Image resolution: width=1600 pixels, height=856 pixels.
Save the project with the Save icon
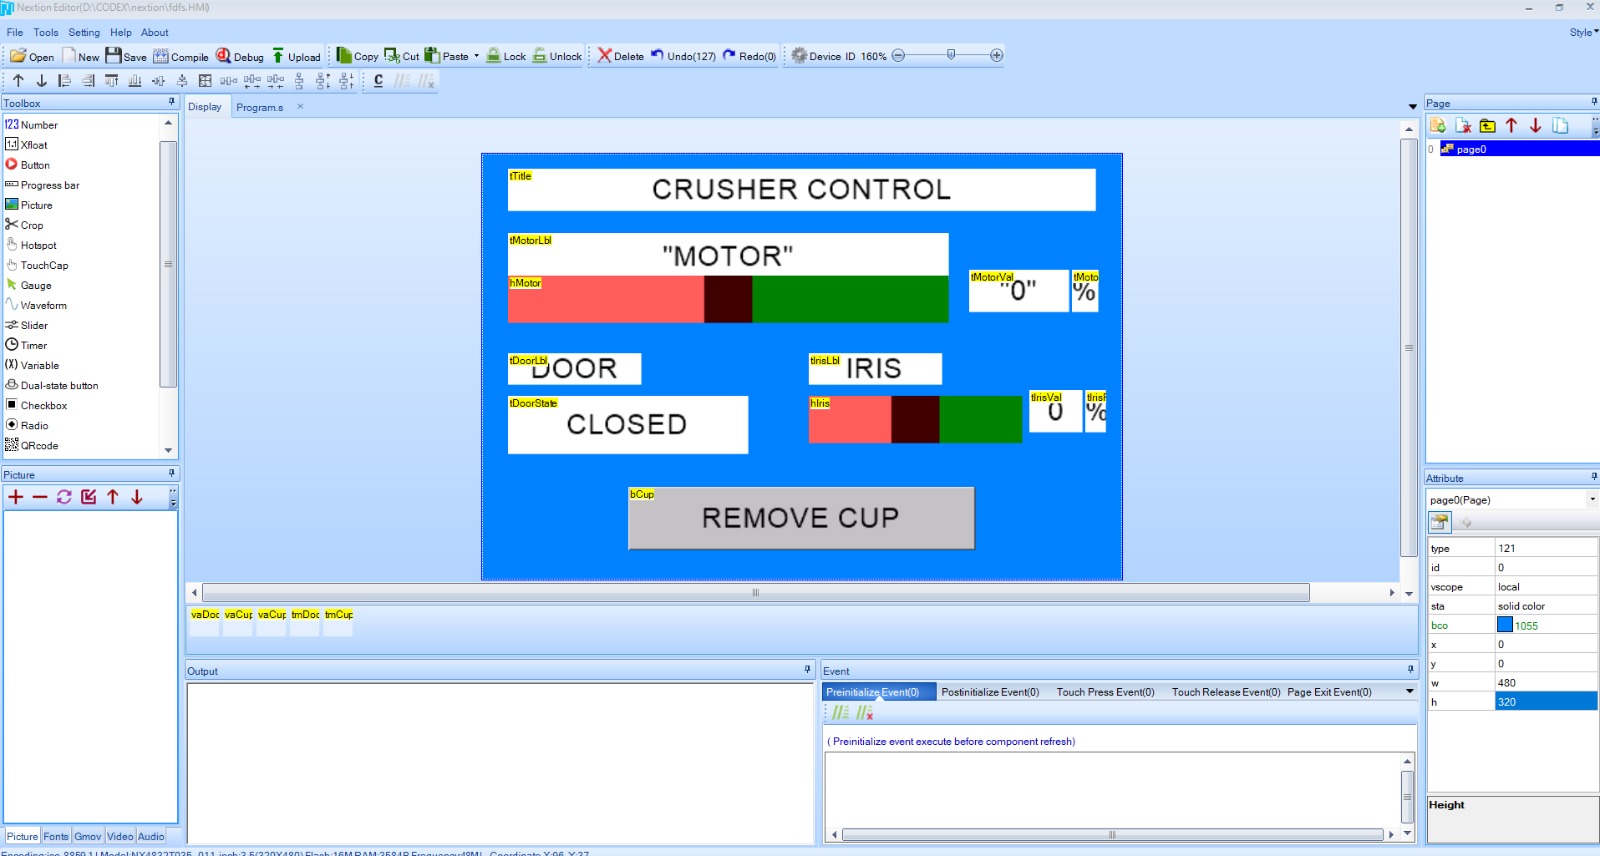click(x=126, y=56)
